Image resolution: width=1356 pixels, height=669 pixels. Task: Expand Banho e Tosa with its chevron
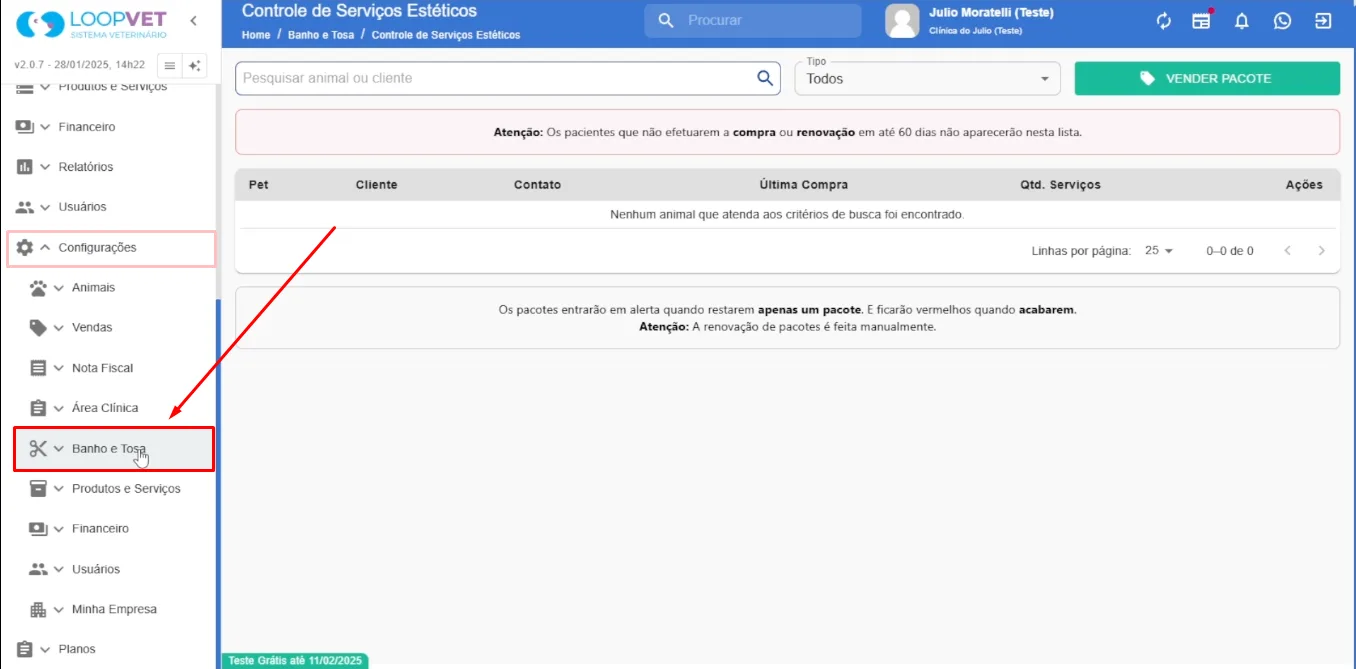pyautogui.click(x=59, y=449)
